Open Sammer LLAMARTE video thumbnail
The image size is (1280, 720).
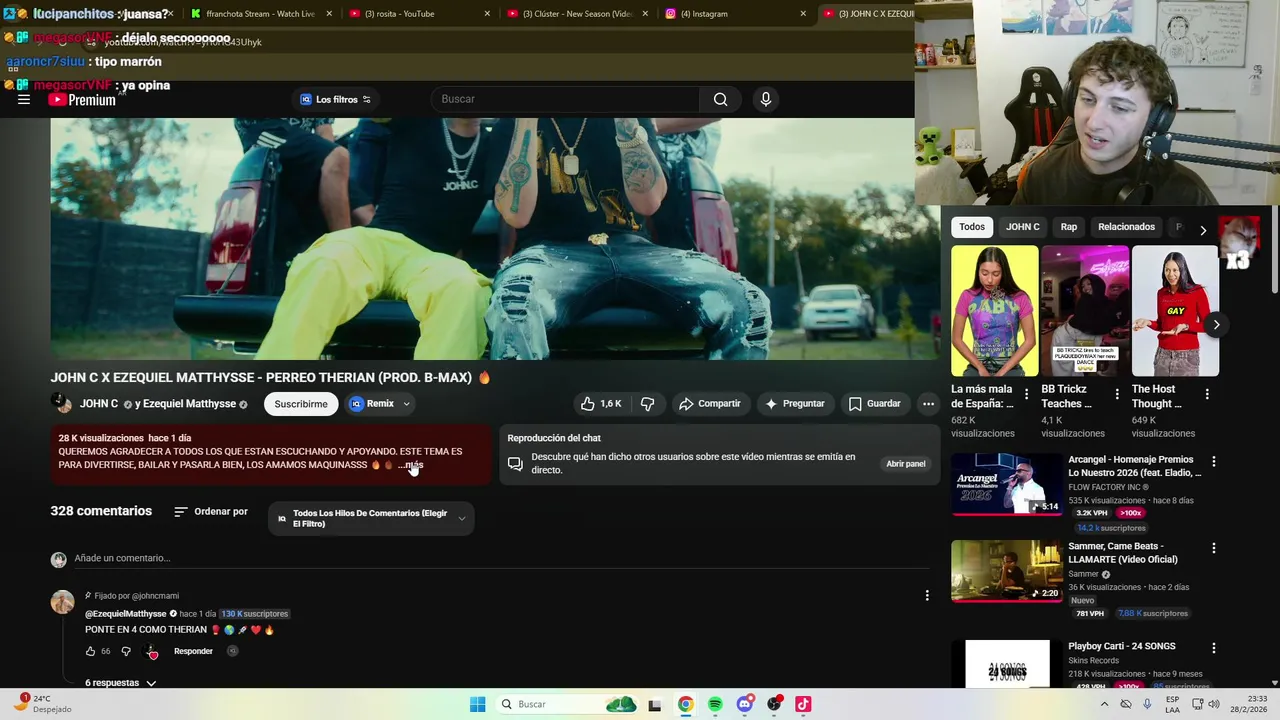[1007, 571]
